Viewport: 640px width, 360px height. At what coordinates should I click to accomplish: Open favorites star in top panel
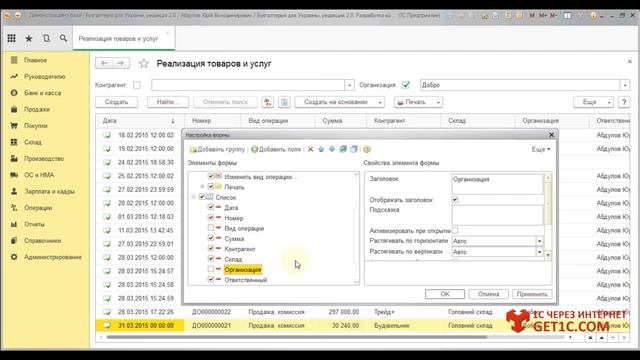click(29, 38)
